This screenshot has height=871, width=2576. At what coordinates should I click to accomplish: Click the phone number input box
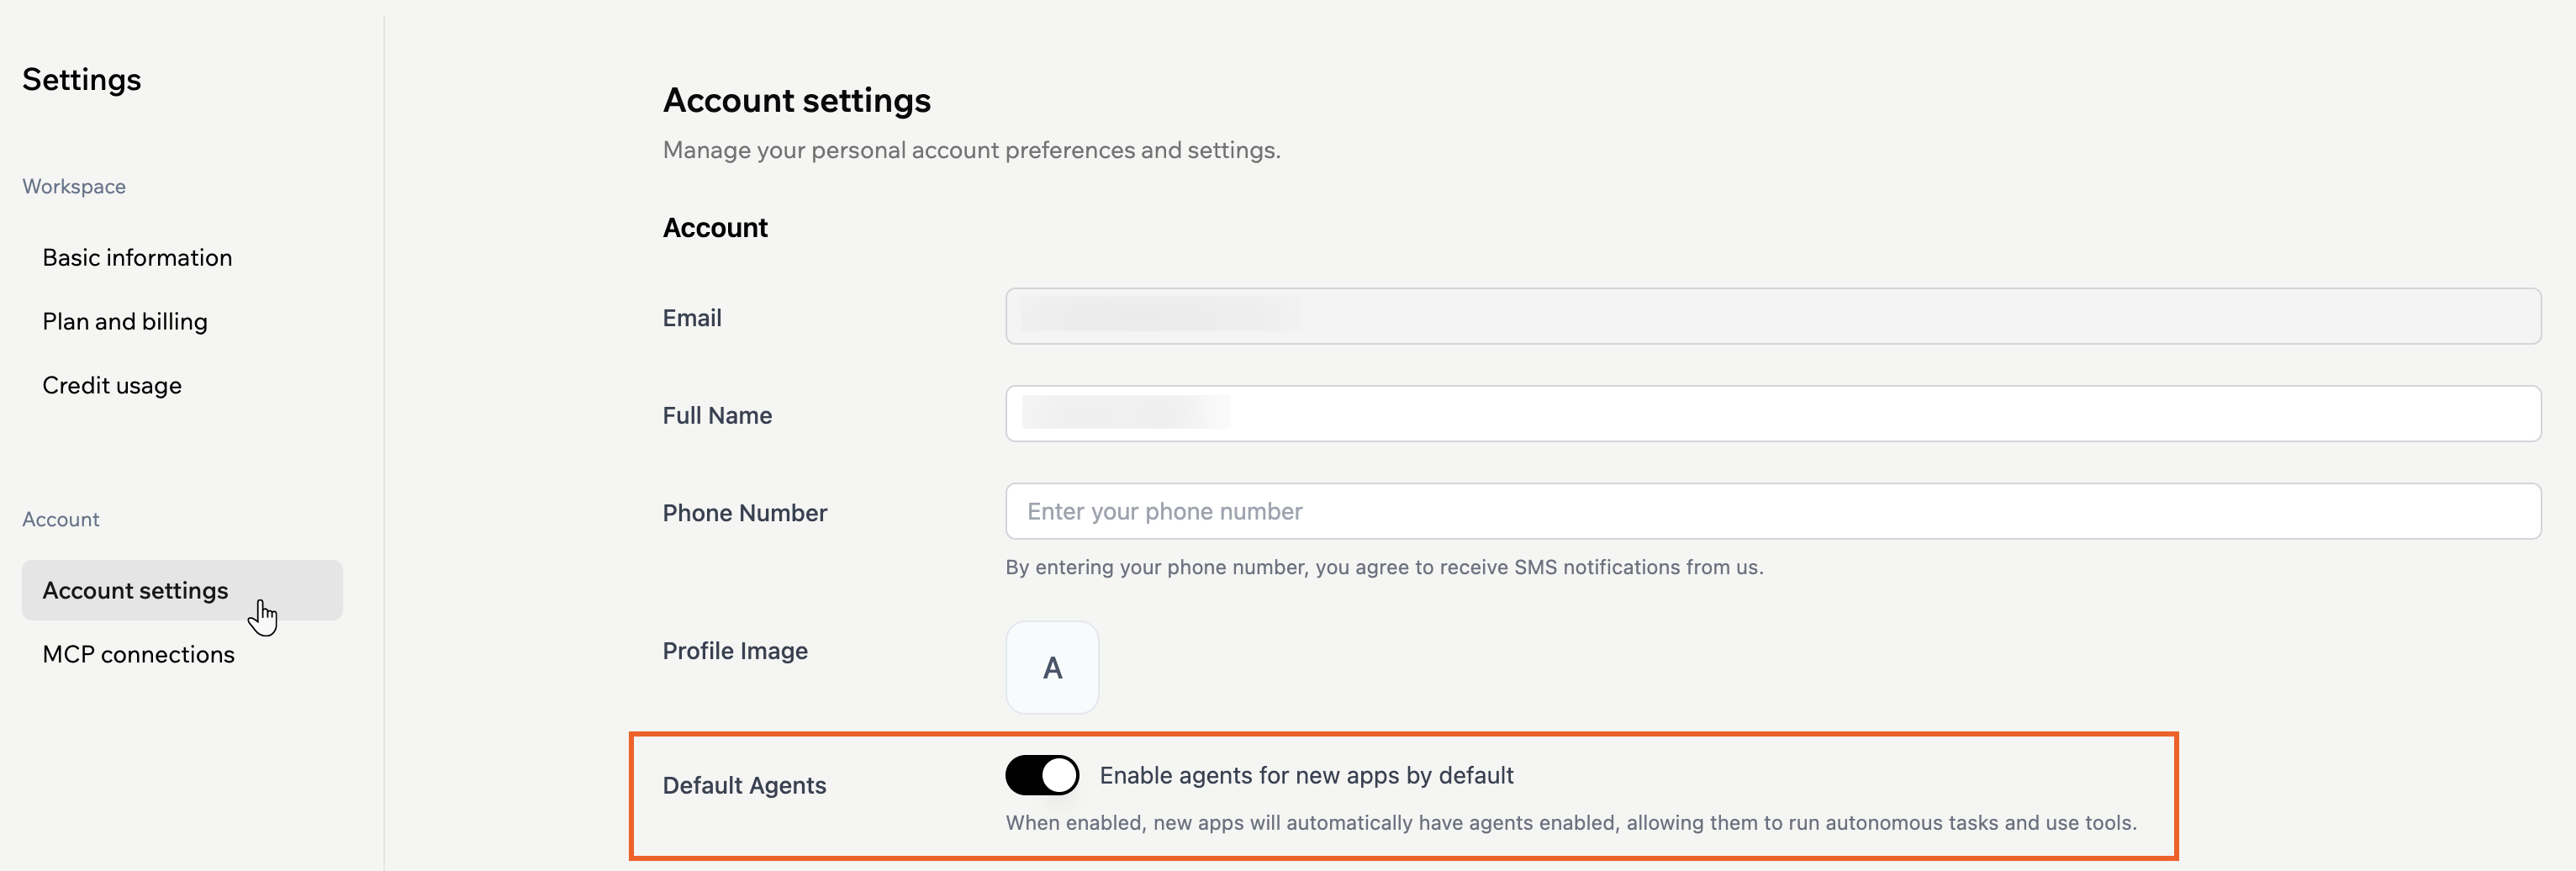(1771, 511)
